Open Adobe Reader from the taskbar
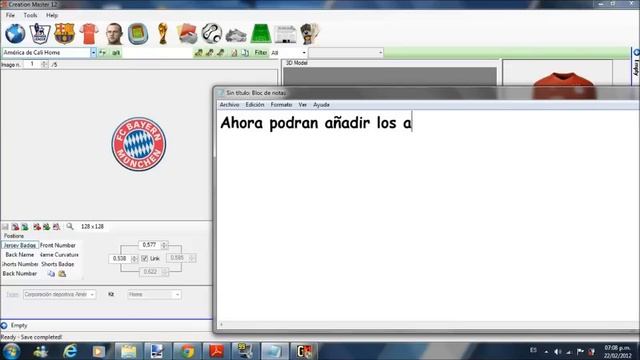The height and width of the screenshot is (360, 640). pyautogui.click(x=216, y=351)
